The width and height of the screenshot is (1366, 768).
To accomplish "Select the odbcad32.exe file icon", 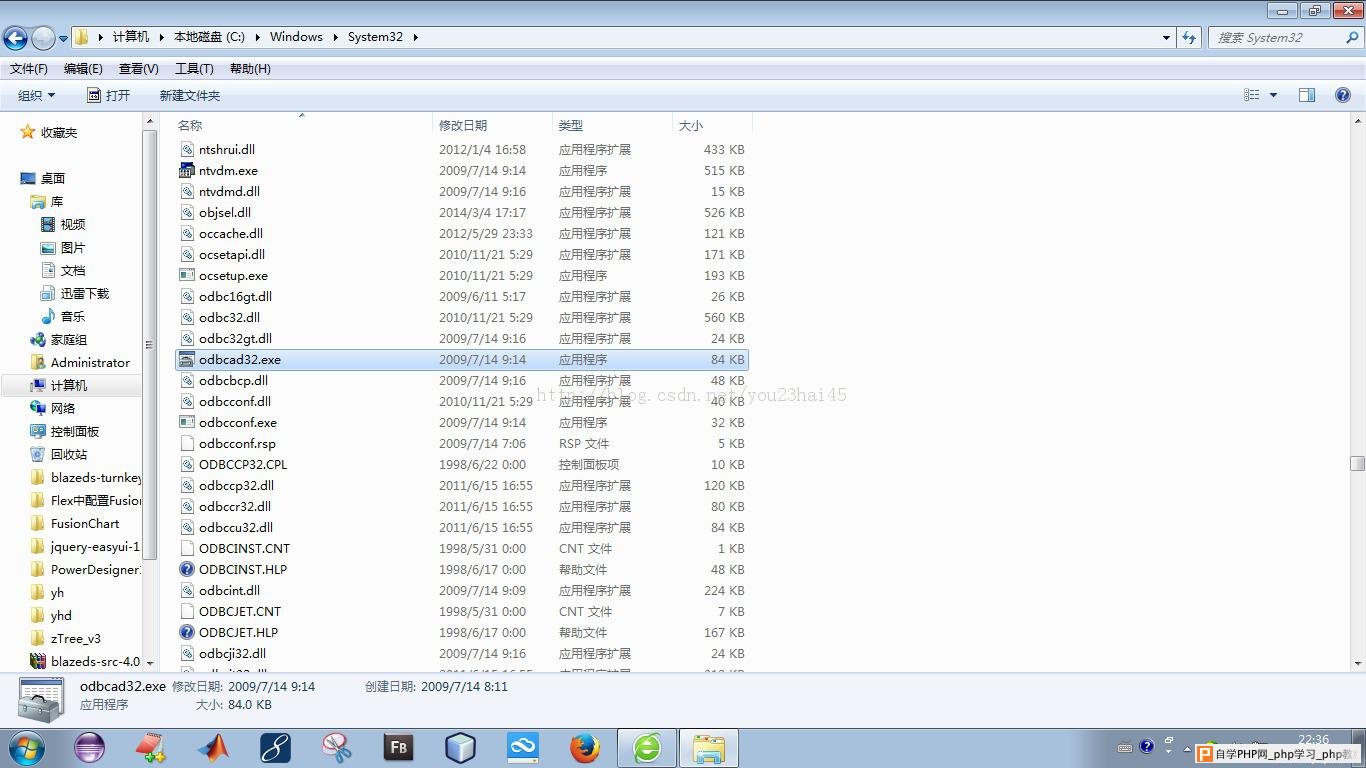I will coord(186,359).
